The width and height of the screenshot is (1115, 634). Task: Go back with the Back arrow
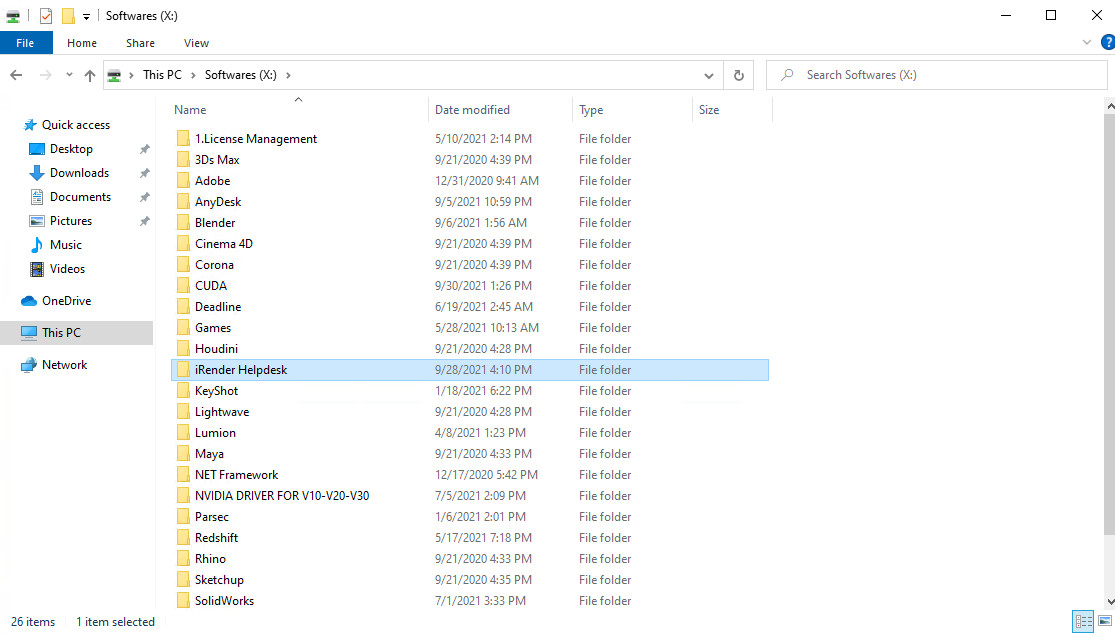(x=16, y=75)
